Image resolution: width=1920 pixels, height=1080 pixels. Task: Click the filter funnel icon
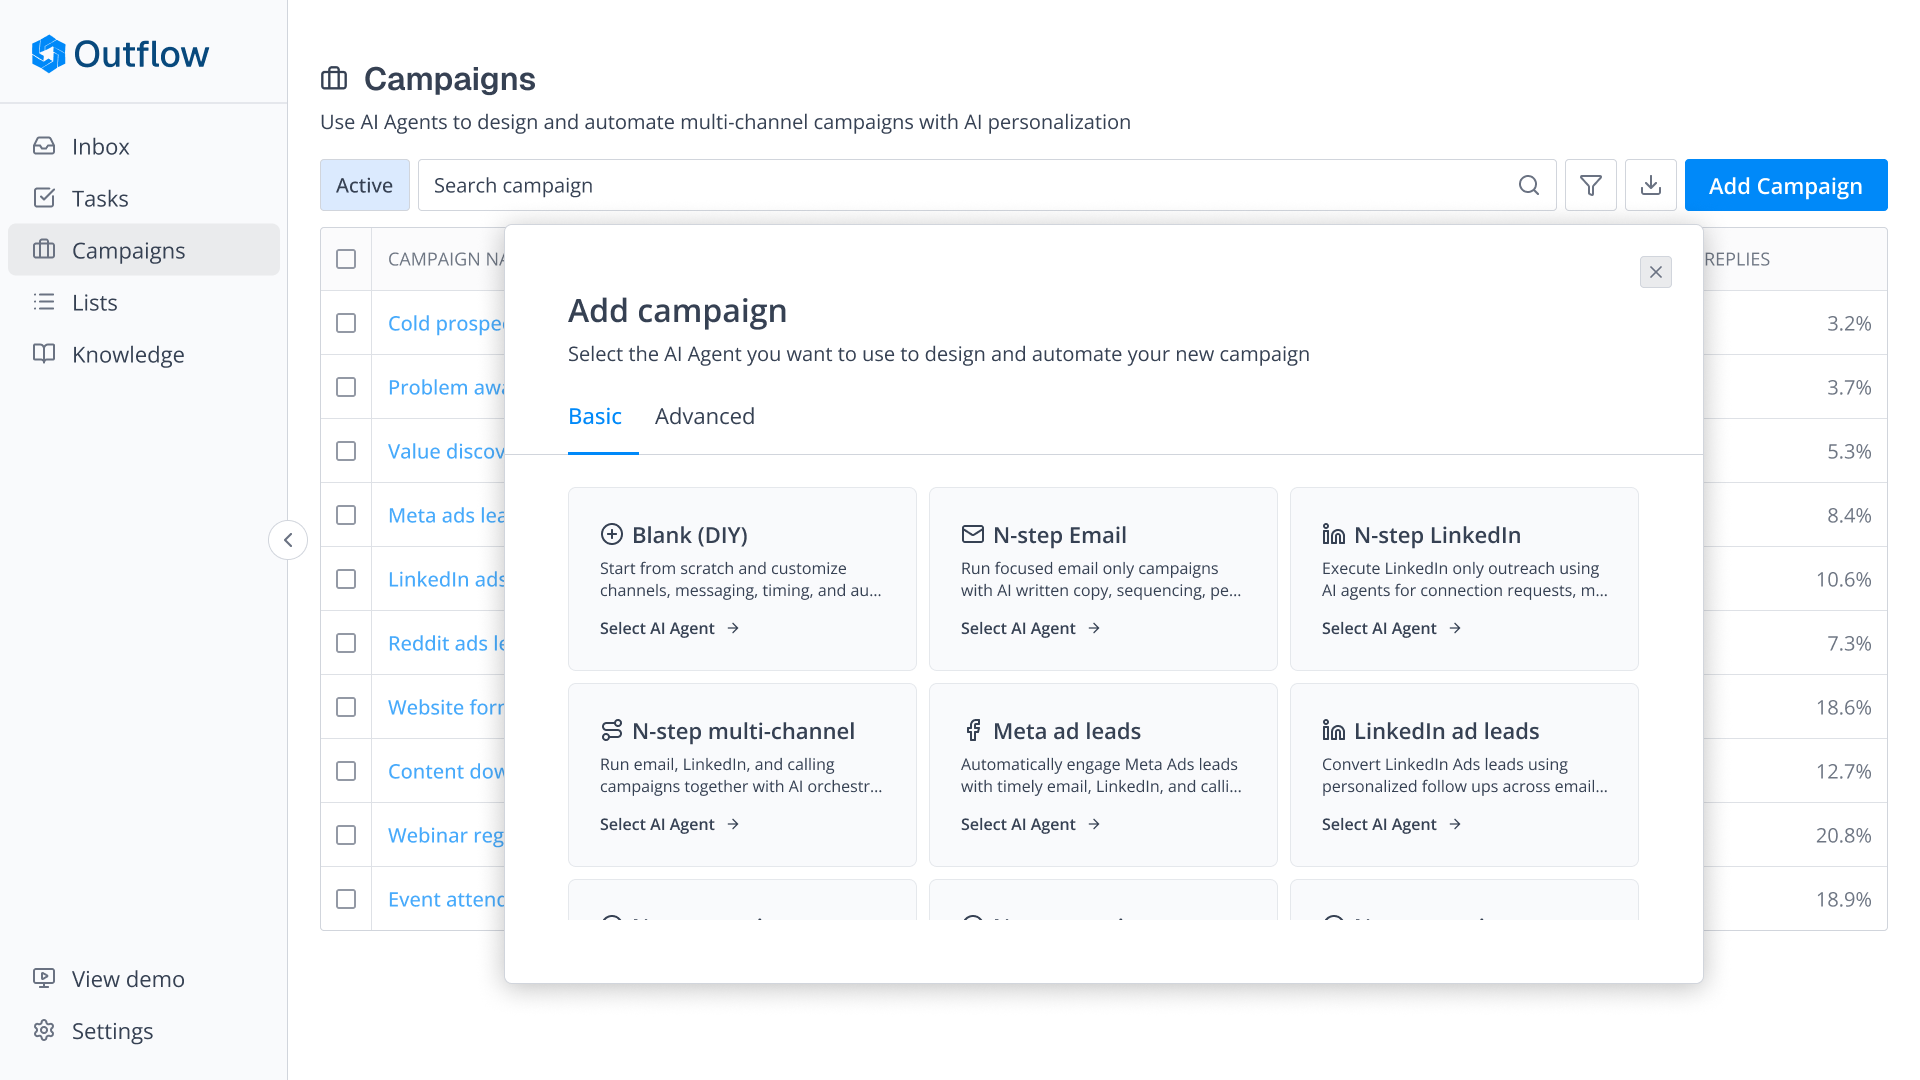tap(1590, 185)
